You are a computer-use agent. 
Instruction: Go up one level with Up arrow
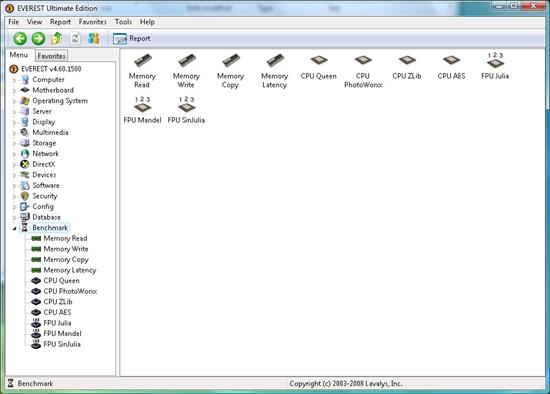[x=56, y=39]
